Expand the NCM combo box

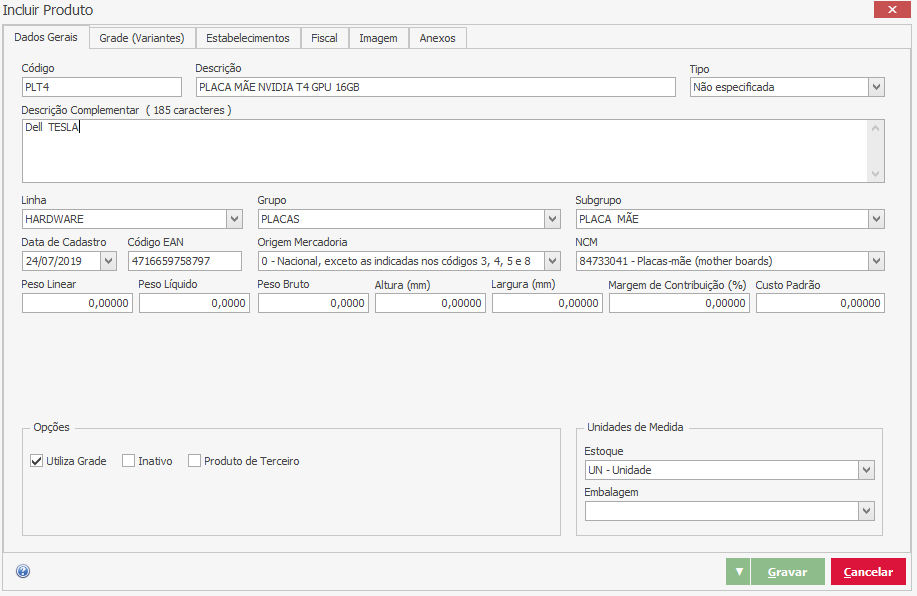876,261
